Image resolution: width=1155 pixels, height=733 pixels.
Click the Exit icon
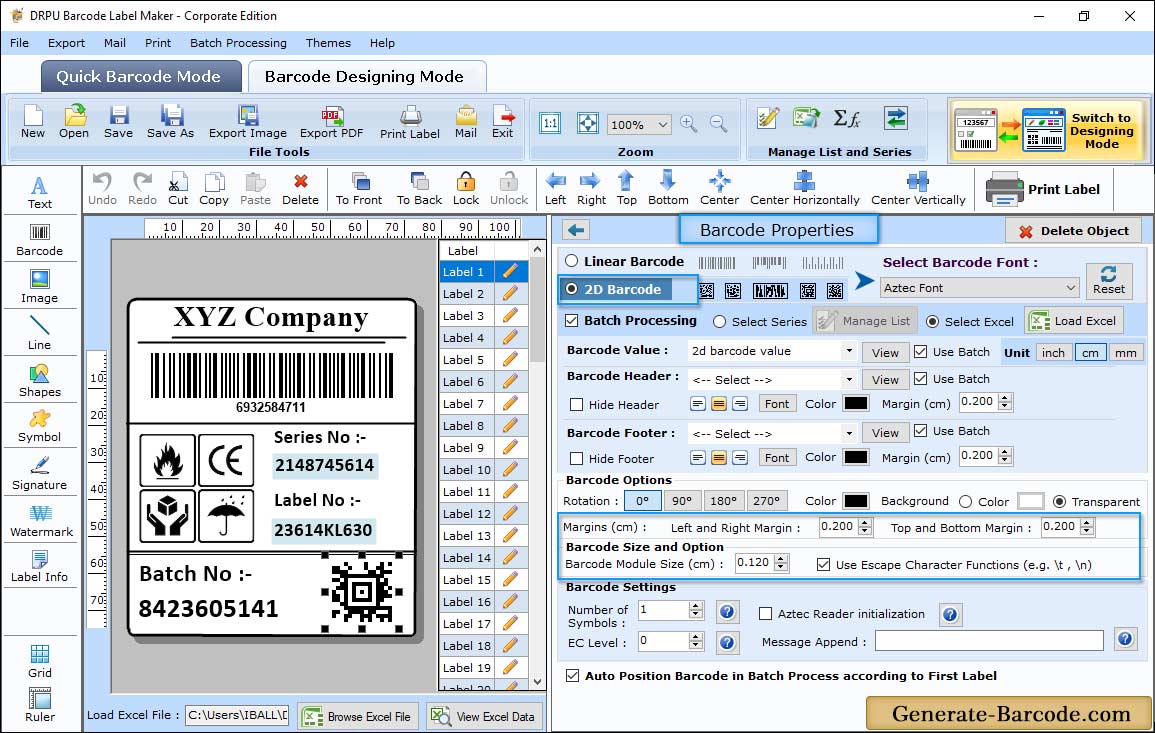(502, 122)
